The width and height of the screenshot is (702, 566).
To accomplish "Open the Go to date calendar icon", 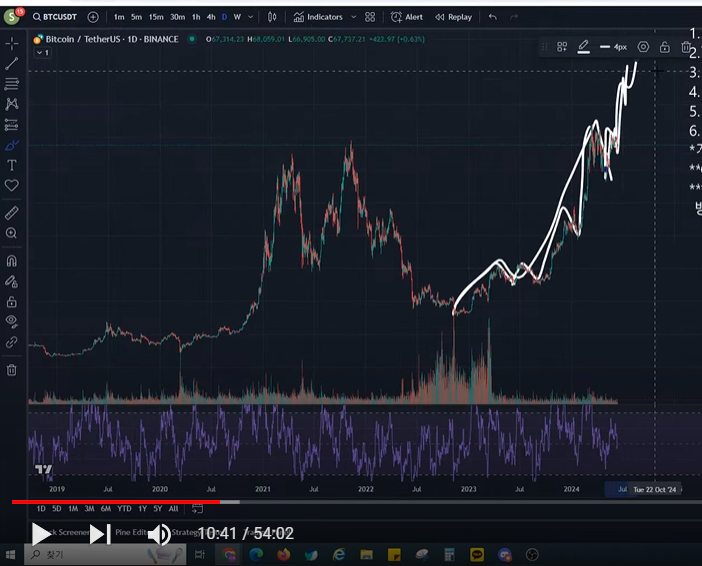I will click(x=197, y=508).
